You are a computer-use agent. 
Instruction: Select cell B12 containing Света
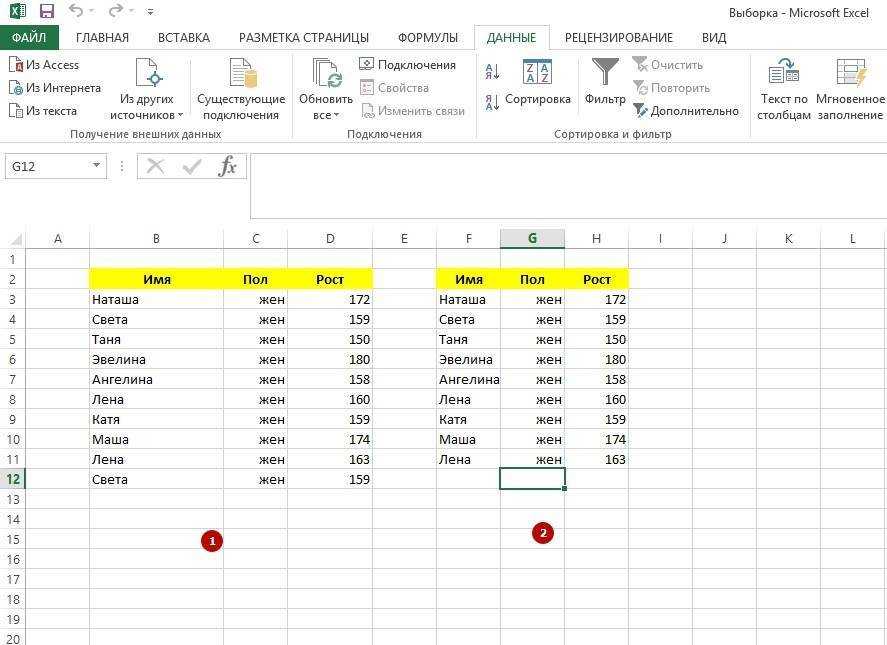pyautogui.click(x=156, y=479)
